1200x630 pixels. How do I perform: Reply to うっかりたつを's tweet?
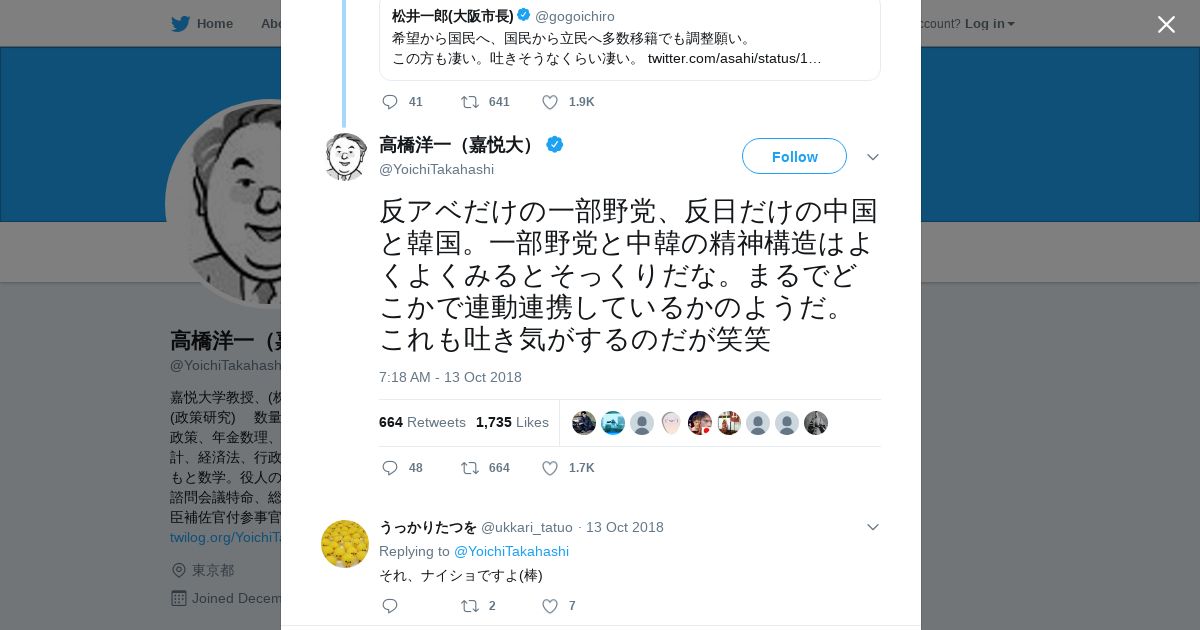coord(390,606)
